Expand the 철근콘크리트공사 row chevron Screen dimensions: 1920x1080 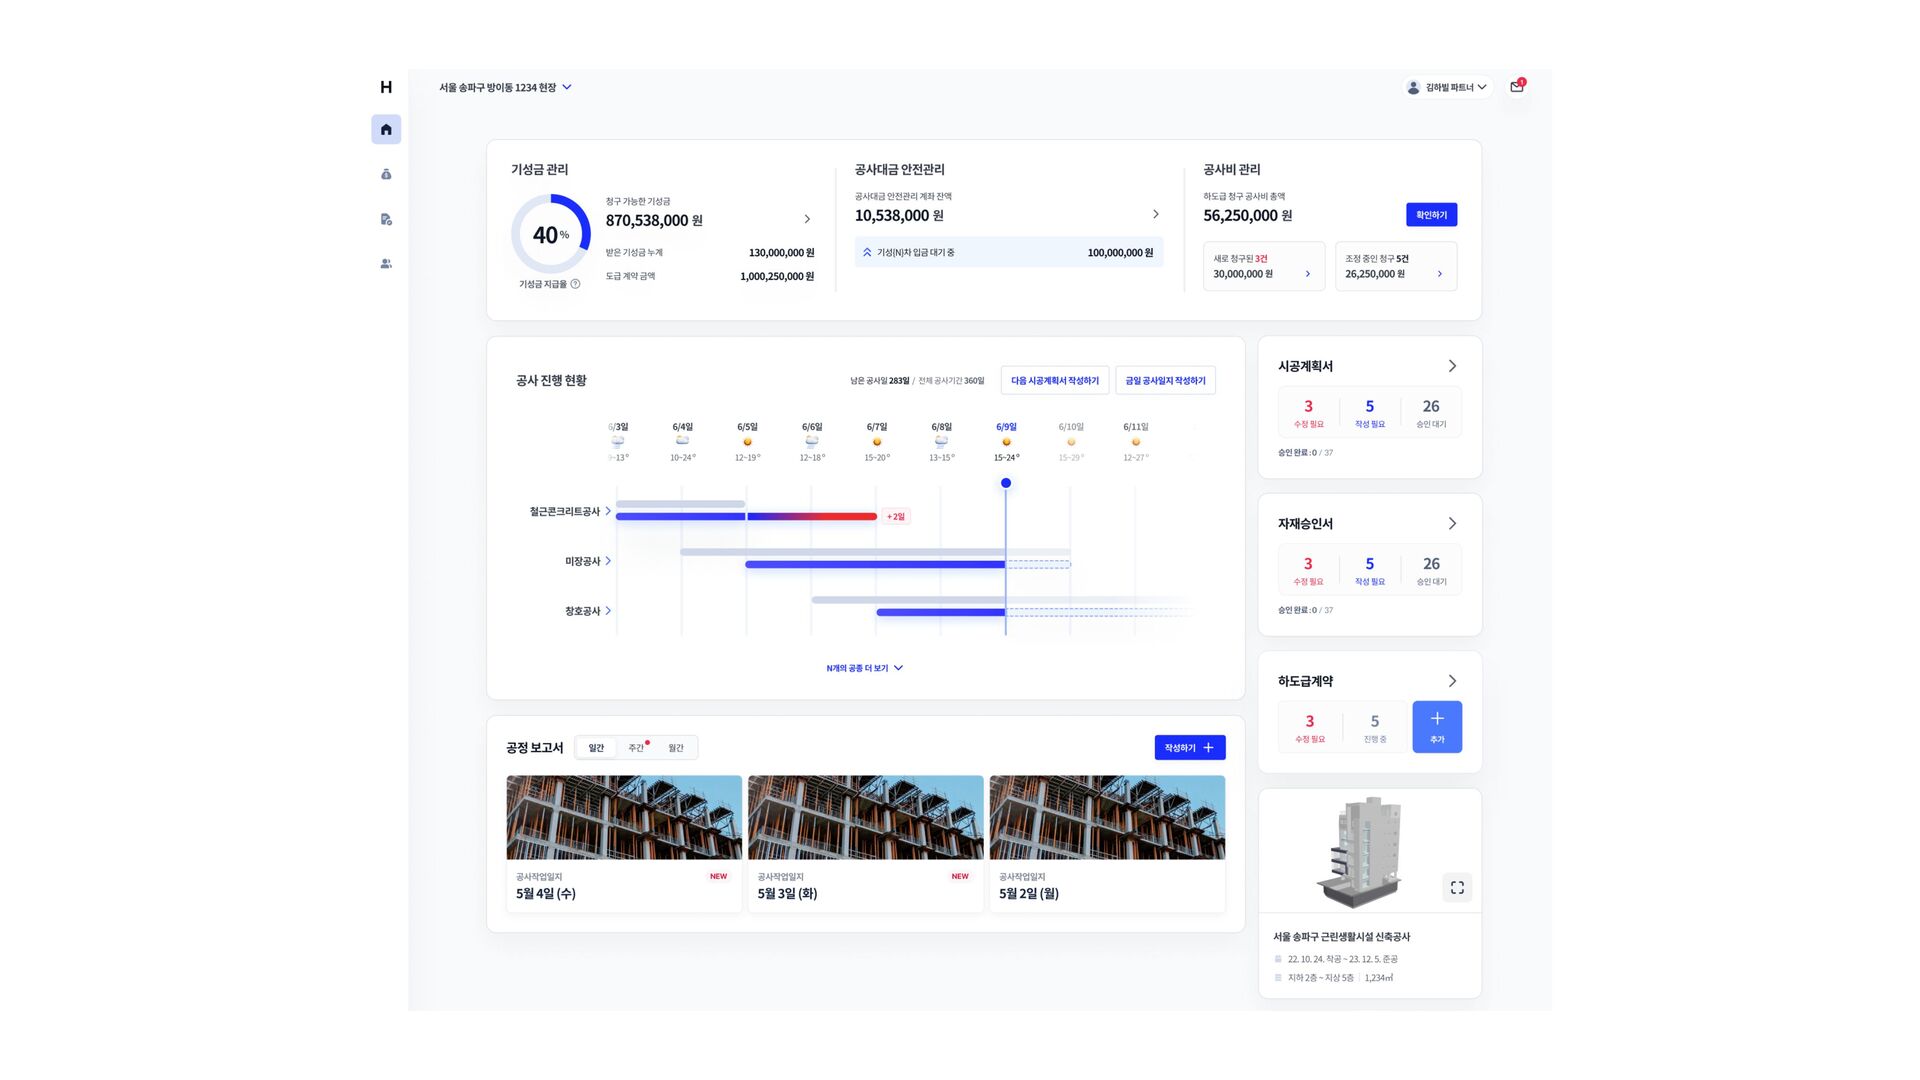click(608, 511)
